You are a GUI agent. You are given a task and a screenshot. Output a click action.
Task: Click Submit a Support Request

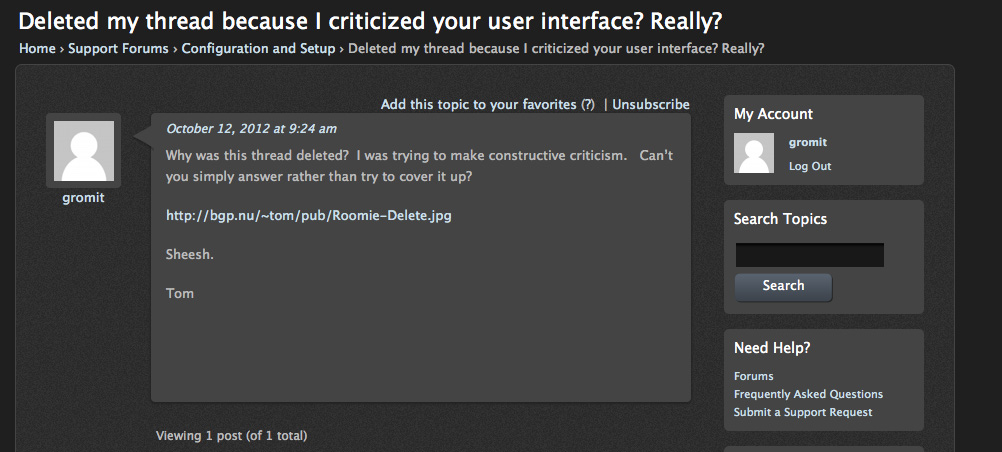803,412
